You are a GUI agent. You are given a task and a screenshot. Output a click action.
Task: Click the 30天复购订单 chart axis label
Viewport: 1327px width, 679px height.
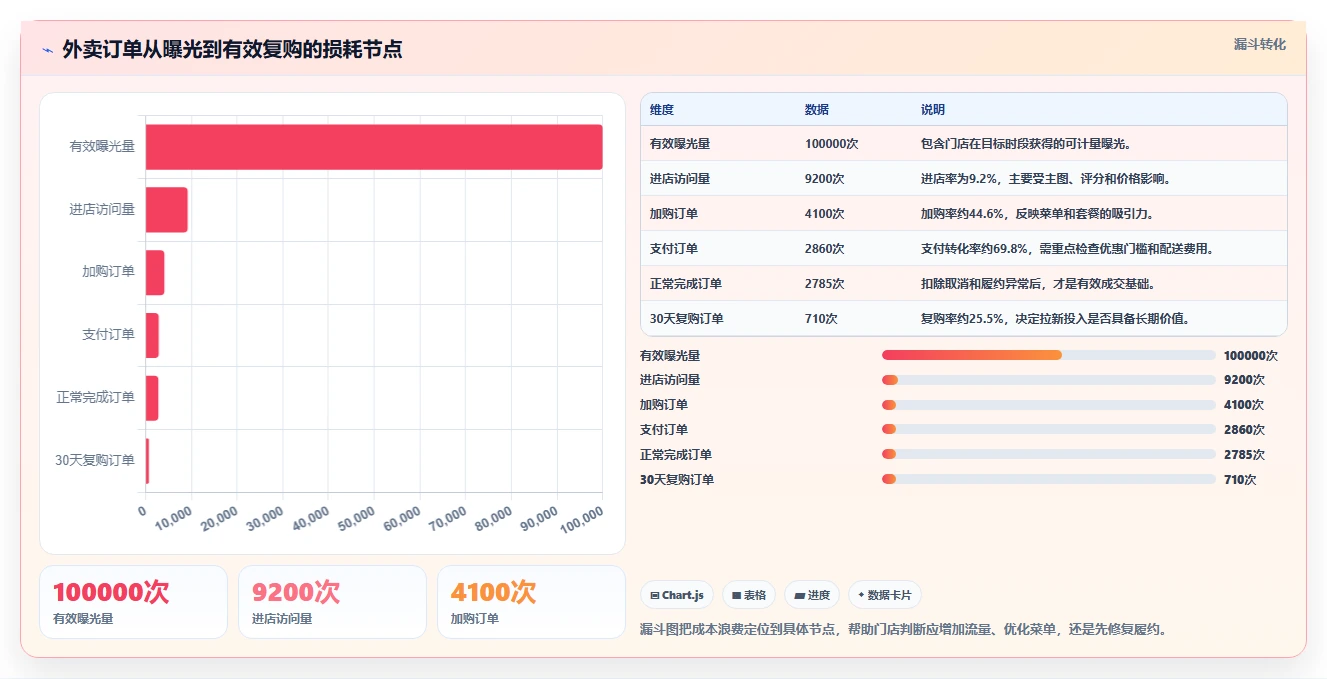pyautogui.click(x=95, y=461)
